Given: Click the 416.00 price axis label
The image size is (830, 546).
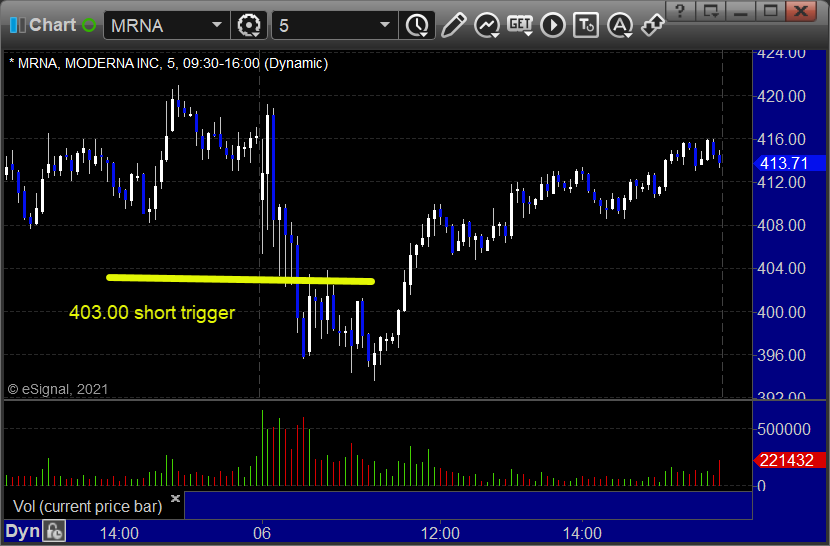Looking at the screenshot, I should coord(781,139).
